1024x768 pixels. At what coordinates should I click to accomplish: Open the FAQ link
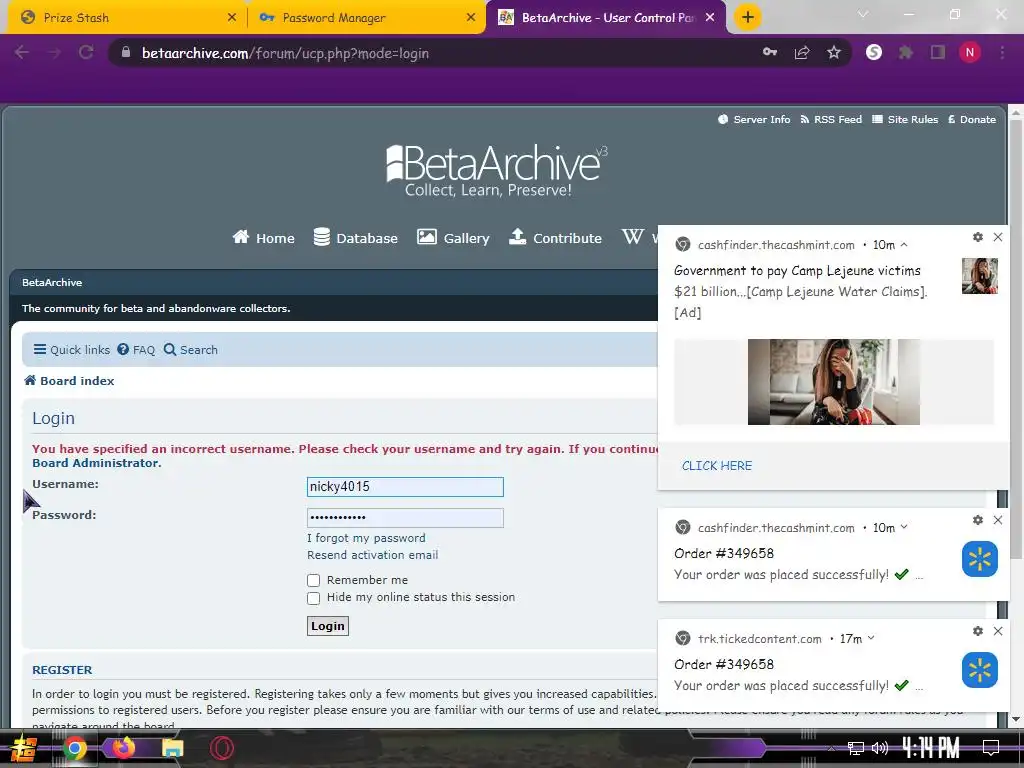click(136, 349)
